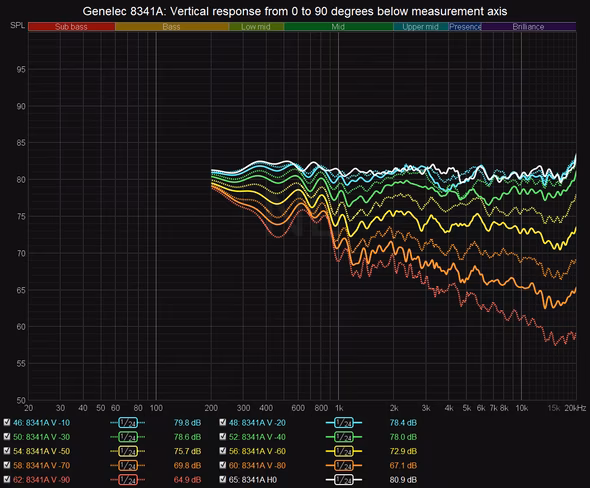The height and width of the screenshot is (488, 590).
Task: Toggle the 54: 8341A V -50 trace checkbox
Action: coord(7,451)
